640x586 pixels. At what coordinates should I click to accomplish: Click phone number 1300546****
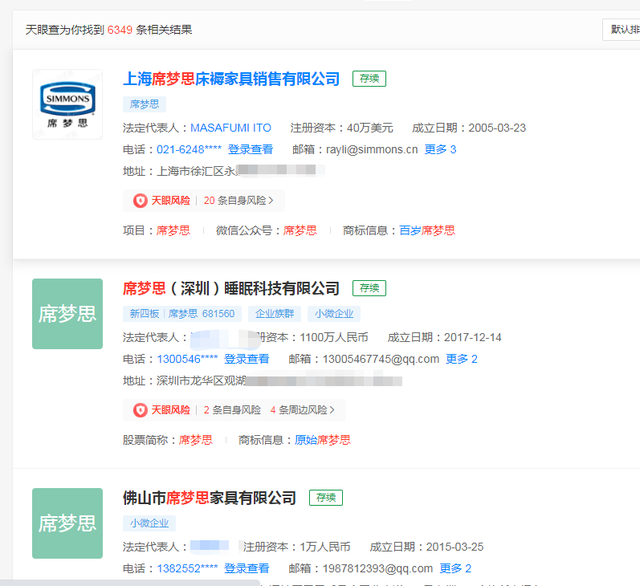tap(187, 359)
